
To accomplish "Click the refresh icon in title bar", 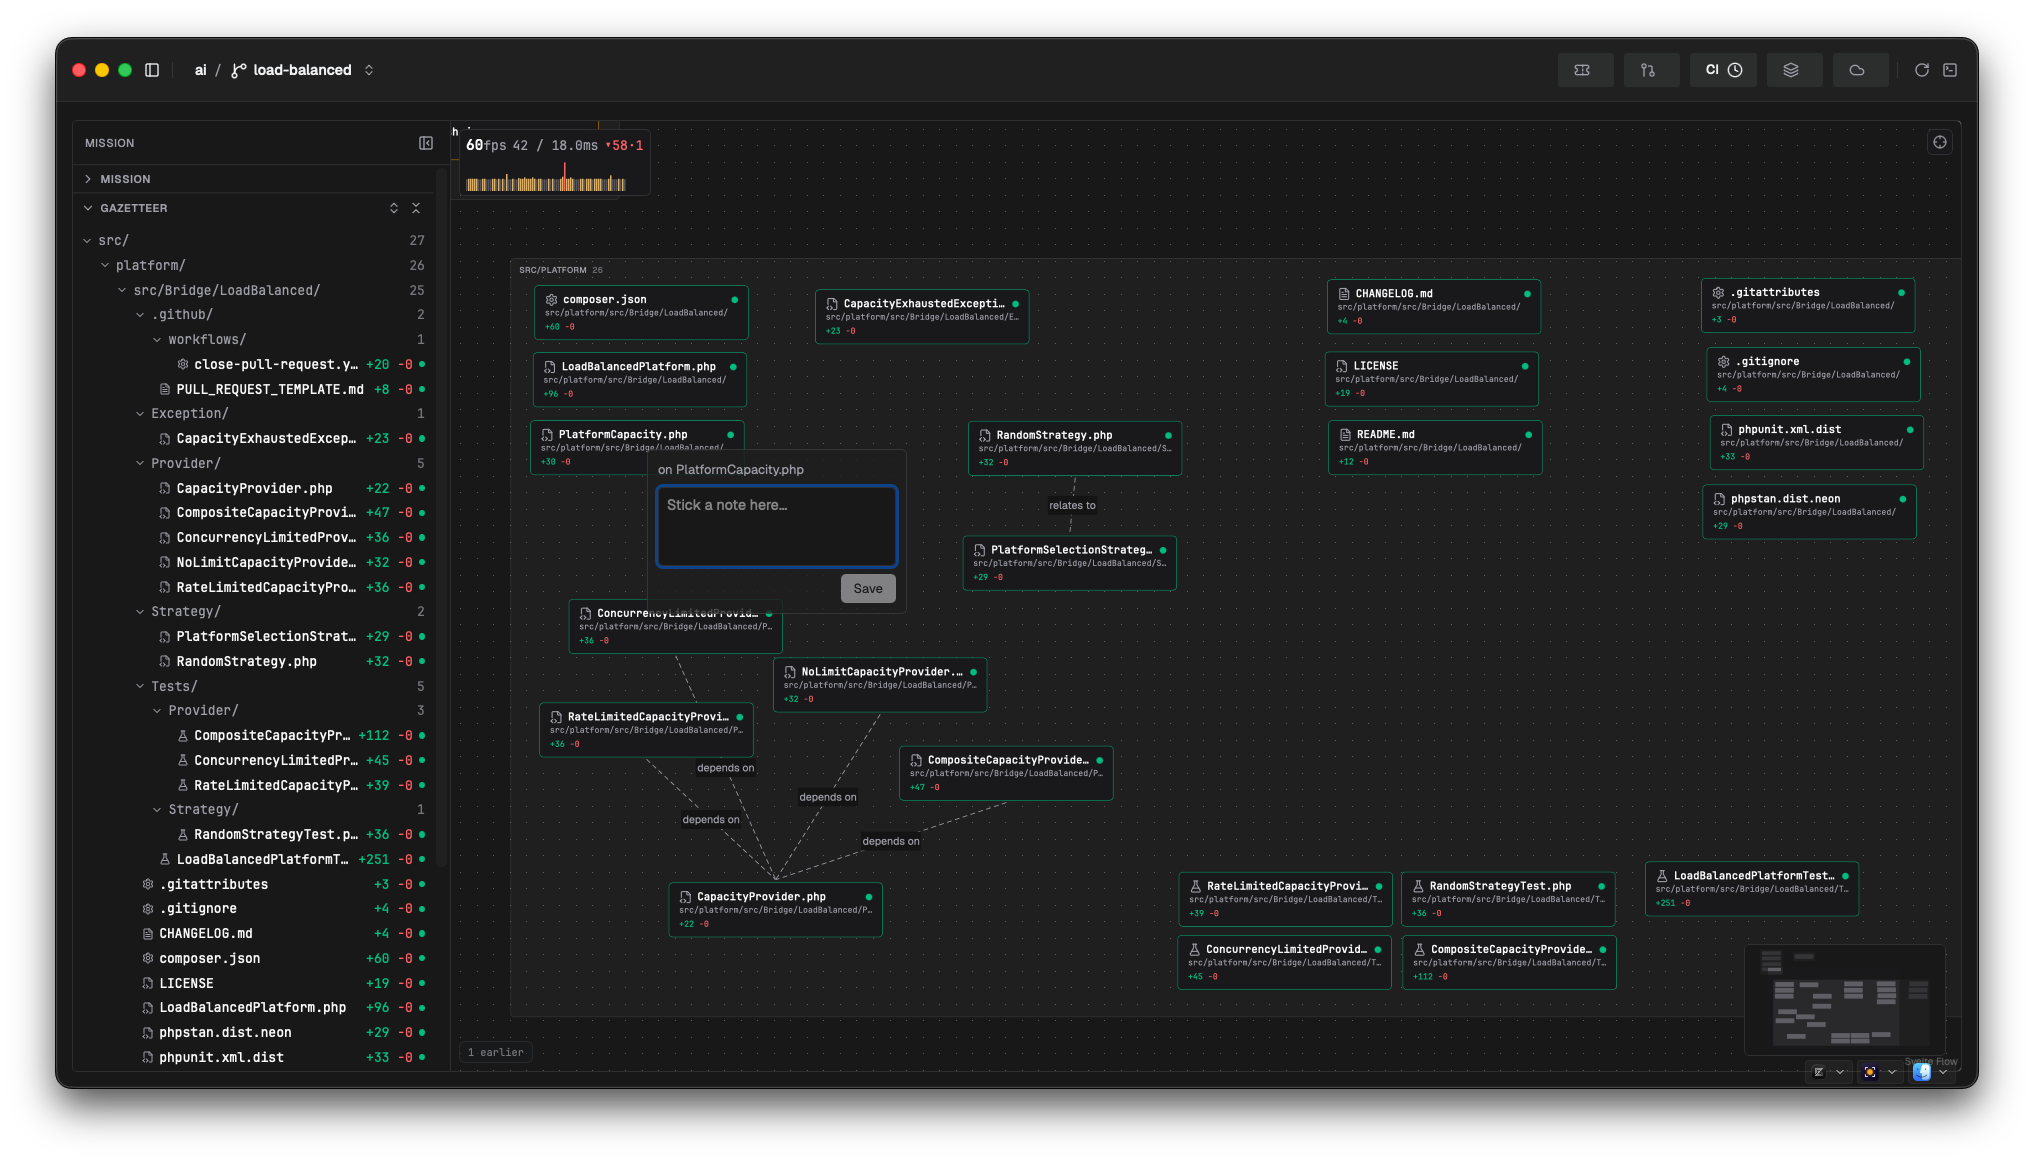I will coord(1922,70).
